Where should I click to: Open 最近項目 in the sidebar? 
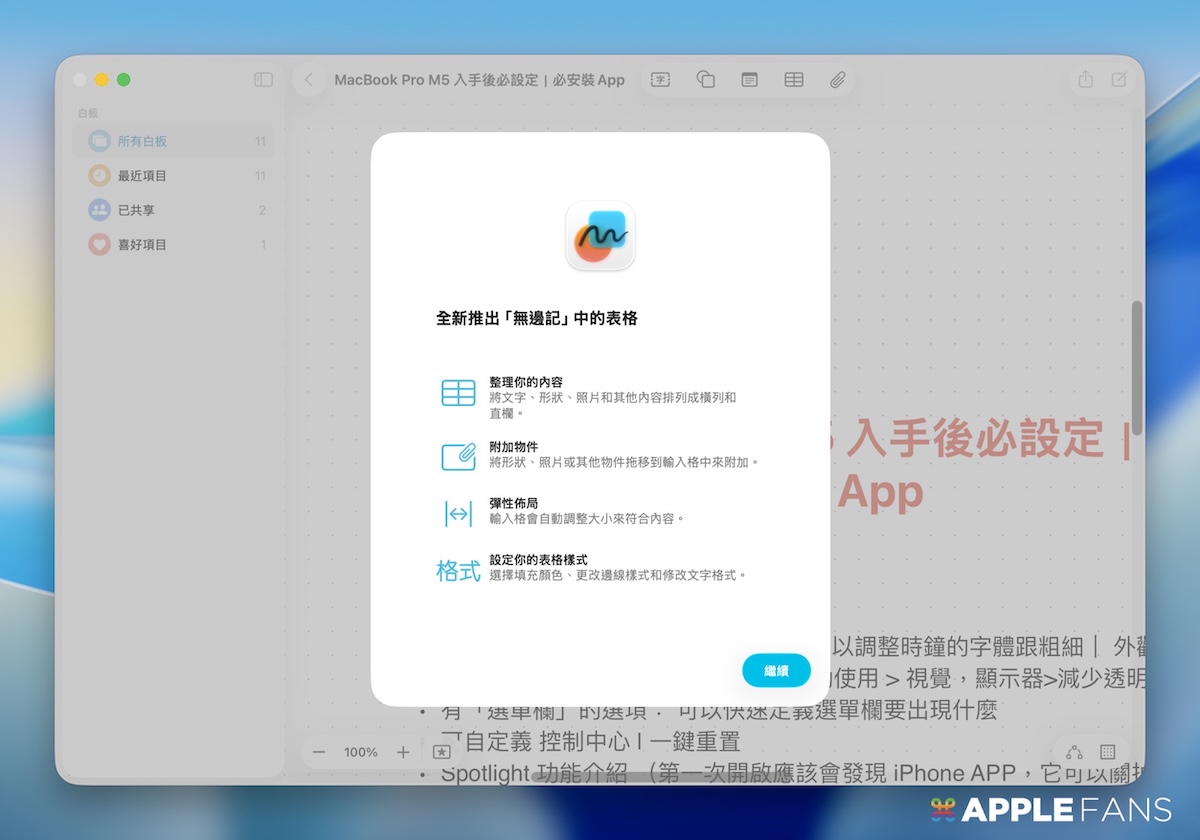point(142,176)
